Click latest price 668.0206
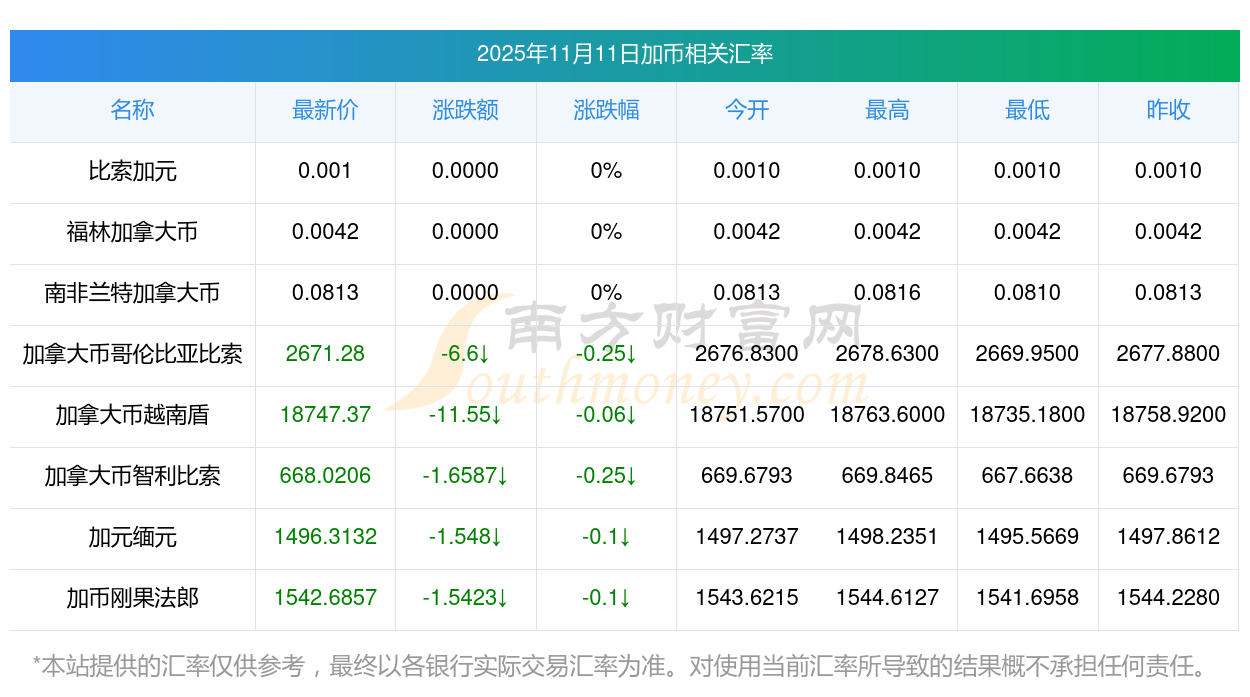The image size is (1250, 697). click(x=325, y=476)
